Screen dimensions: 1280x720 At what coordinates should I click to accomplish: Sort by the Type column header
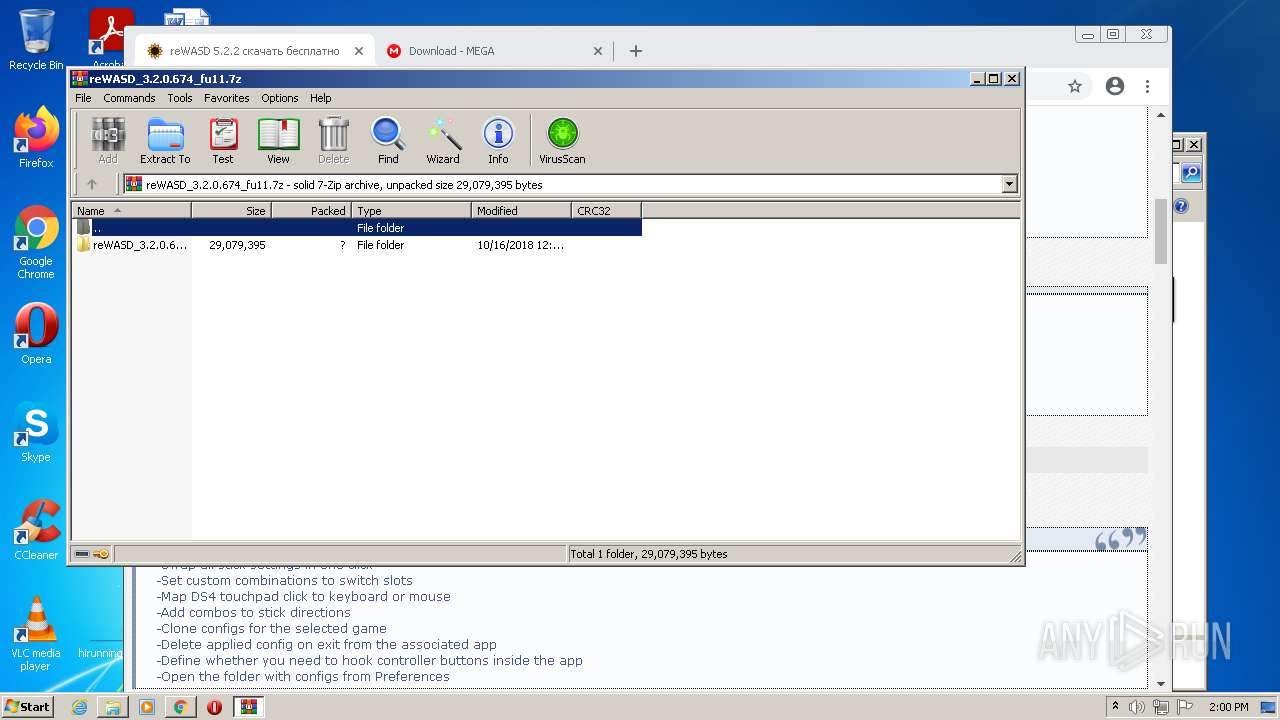412,211
